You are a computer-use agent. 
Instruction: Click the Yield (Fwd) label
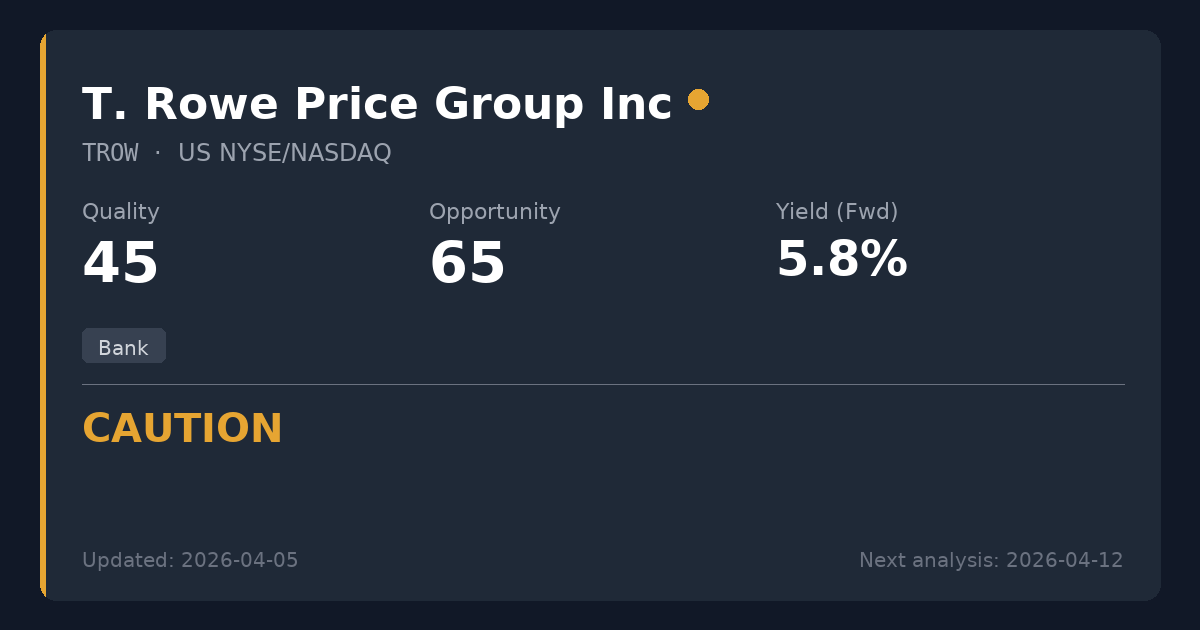click(x=836, y=212)
